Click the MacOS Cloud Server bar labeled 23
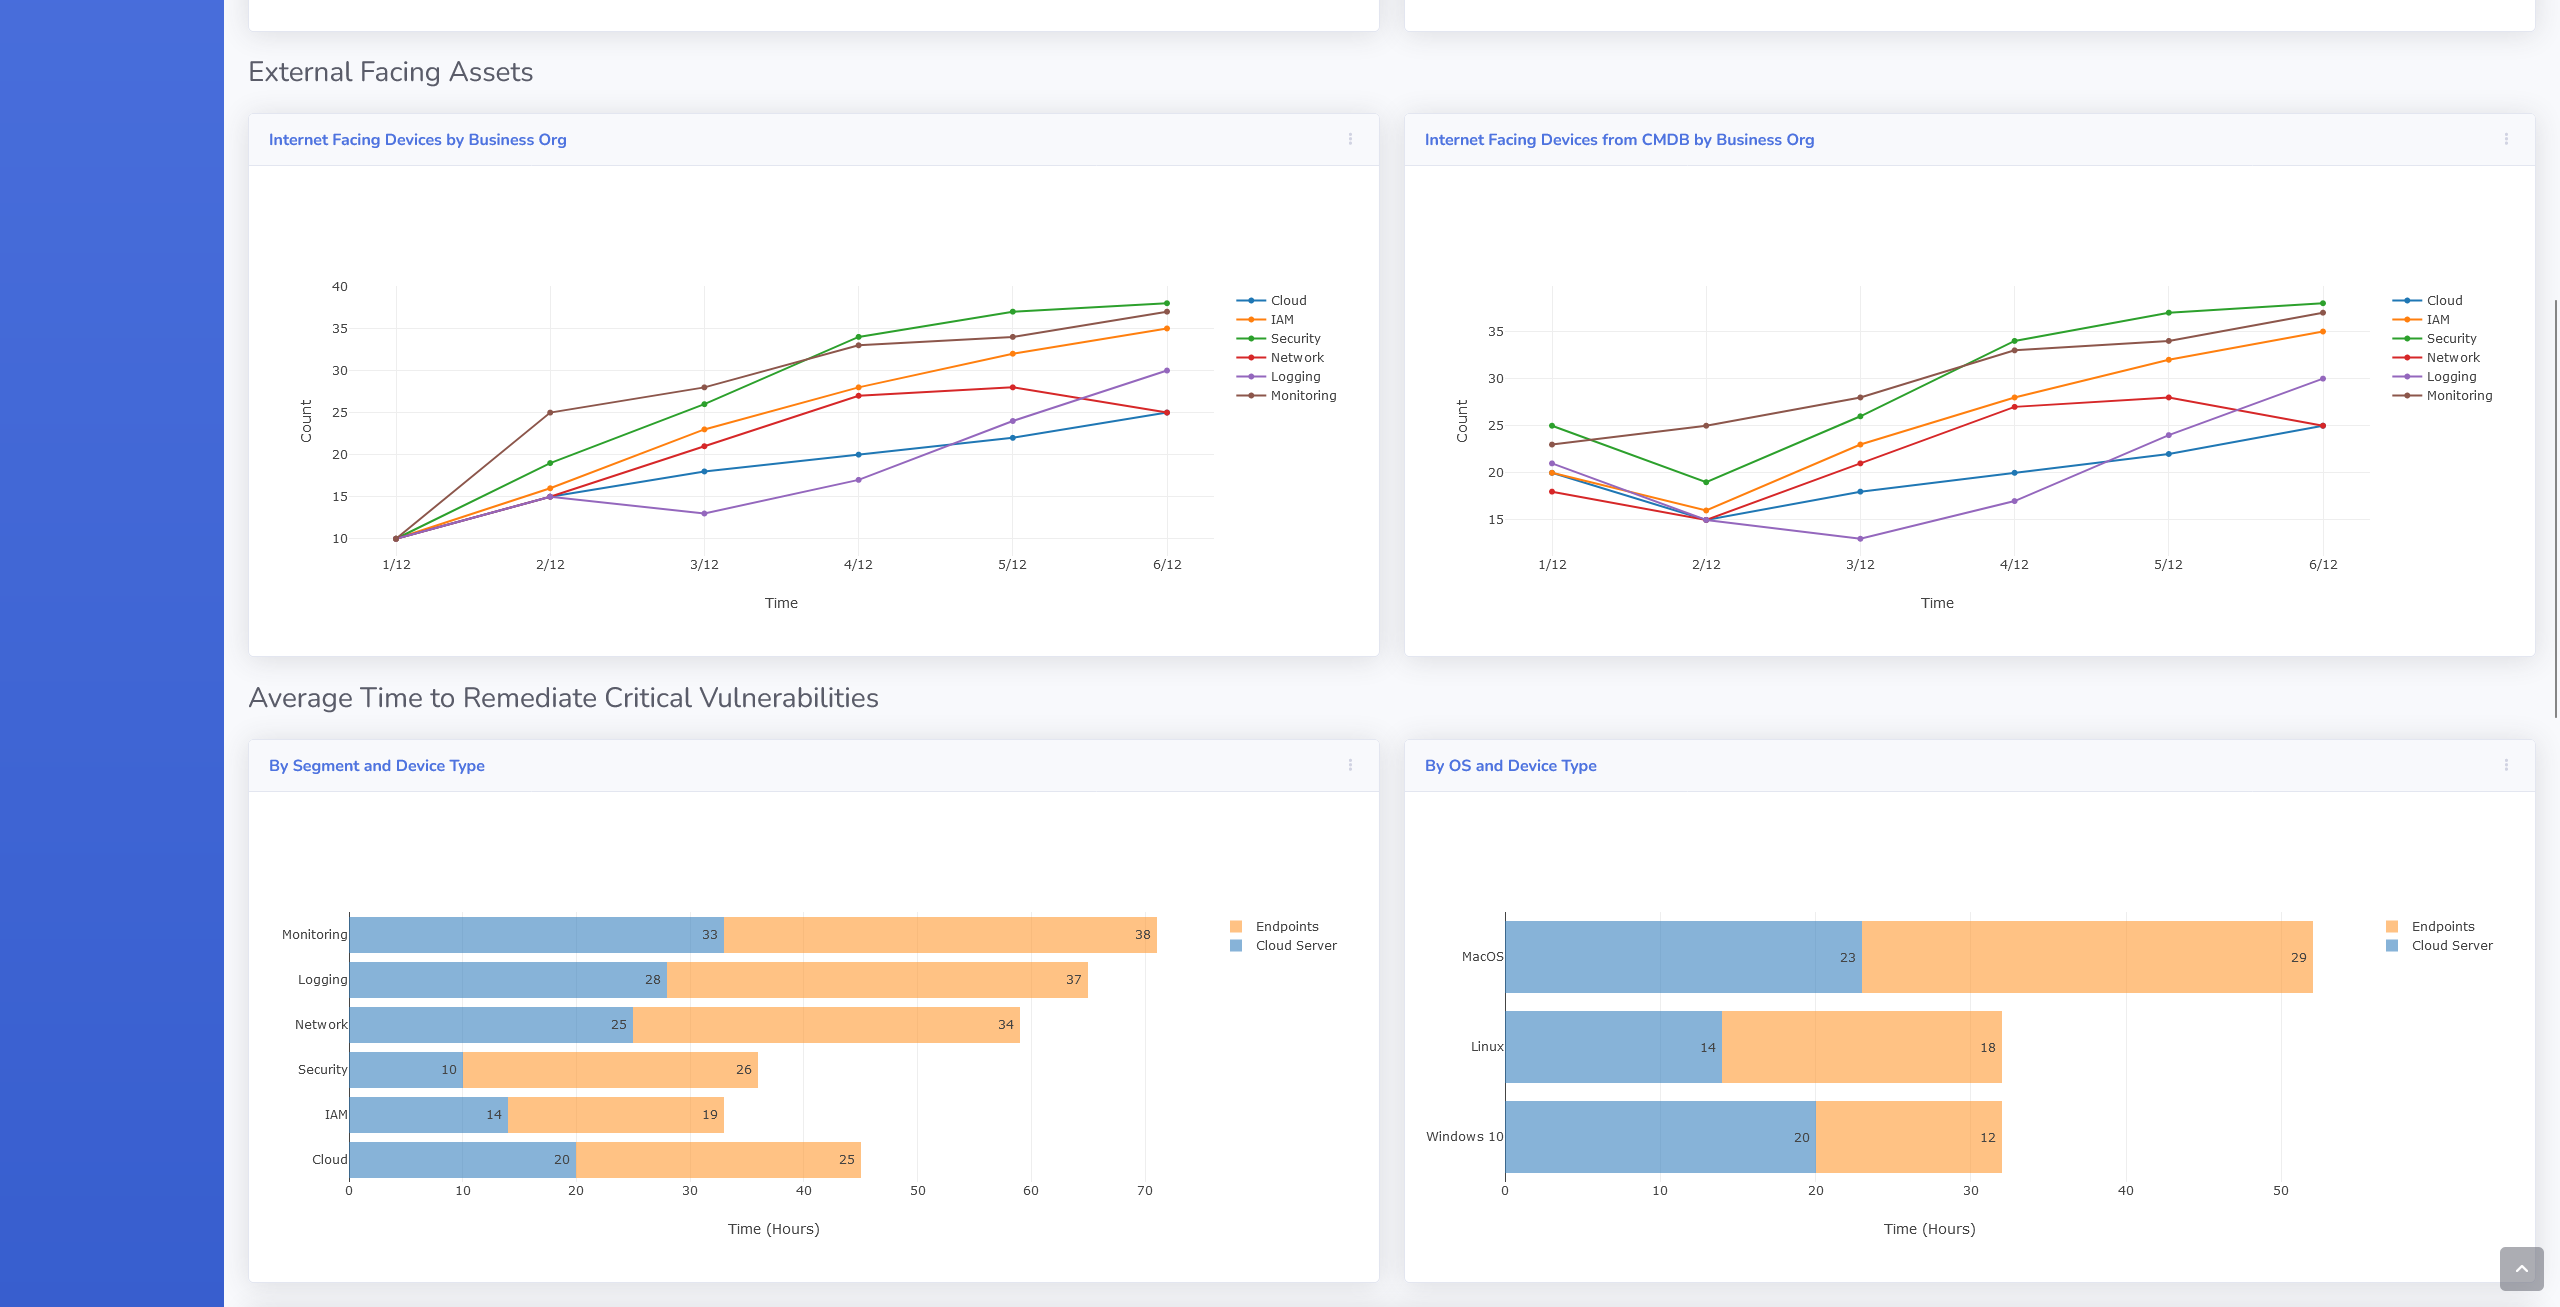This screenshot has height=1307, width=2560. [x=1682, y=957]
